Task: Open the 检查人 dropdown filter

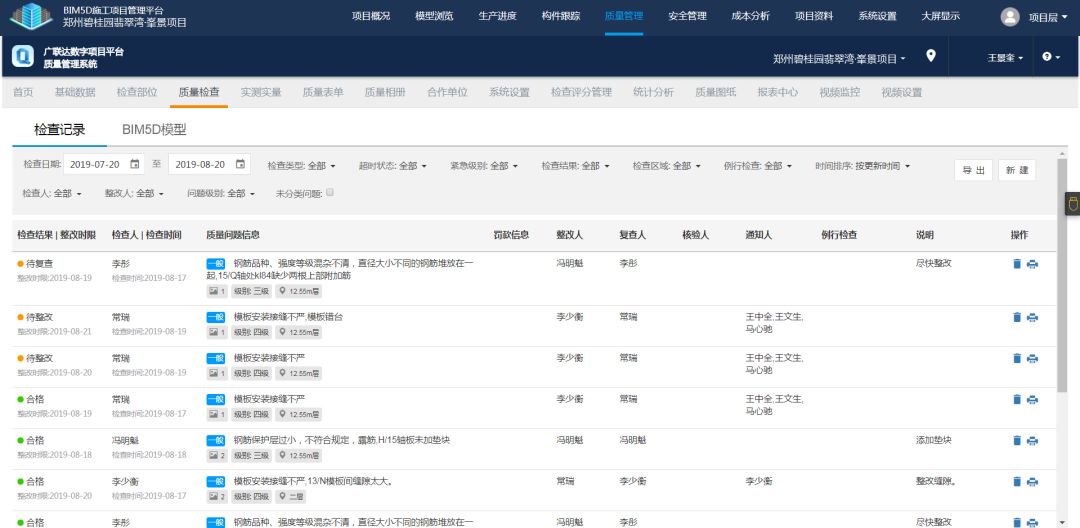Action: click(52, 194)
